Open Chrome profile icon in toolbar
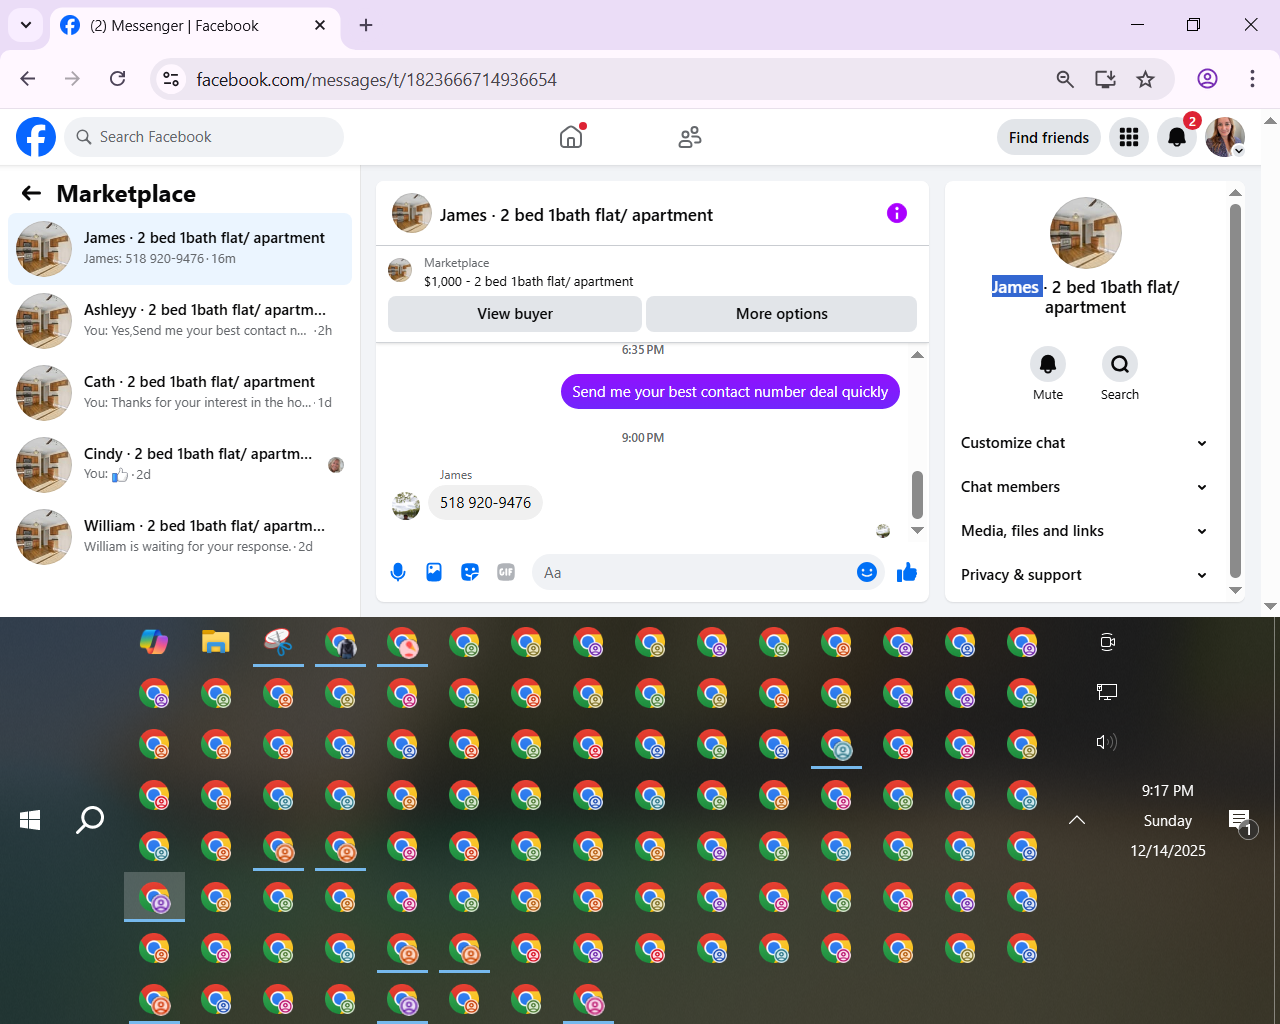The image size is (1280, 1024). pyautogui.click(x=1207, y=79)
